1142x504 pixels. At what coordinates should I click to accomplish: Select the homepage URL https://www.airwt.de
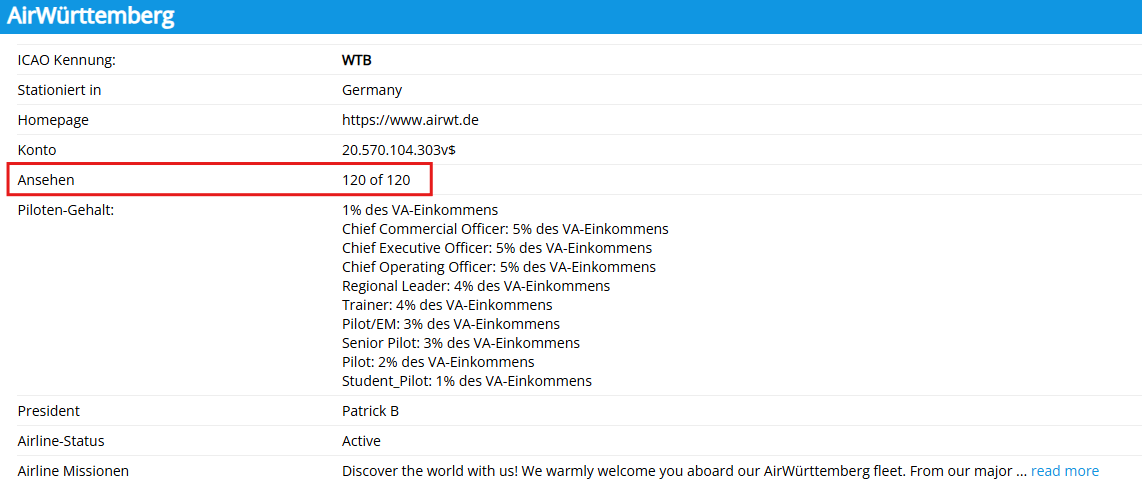click(x=410, y=120)
